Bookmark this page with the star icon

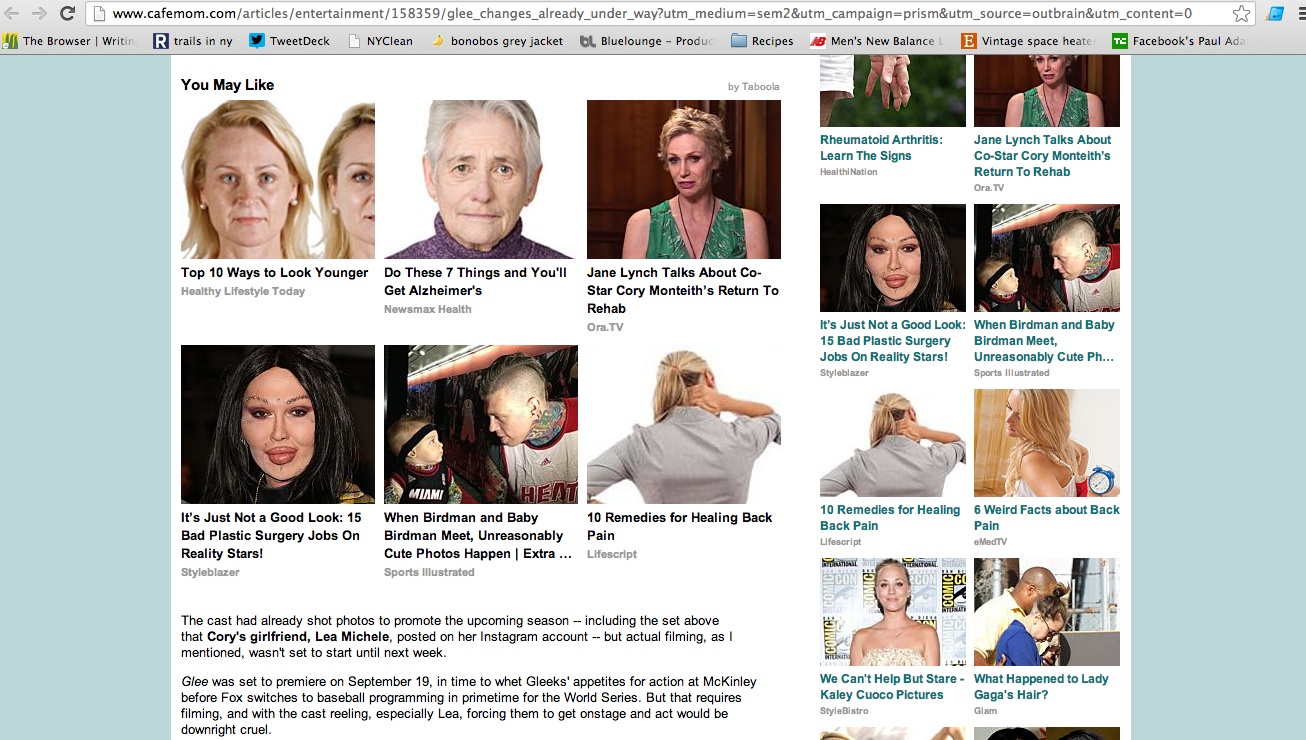(x=1241, y=14)
